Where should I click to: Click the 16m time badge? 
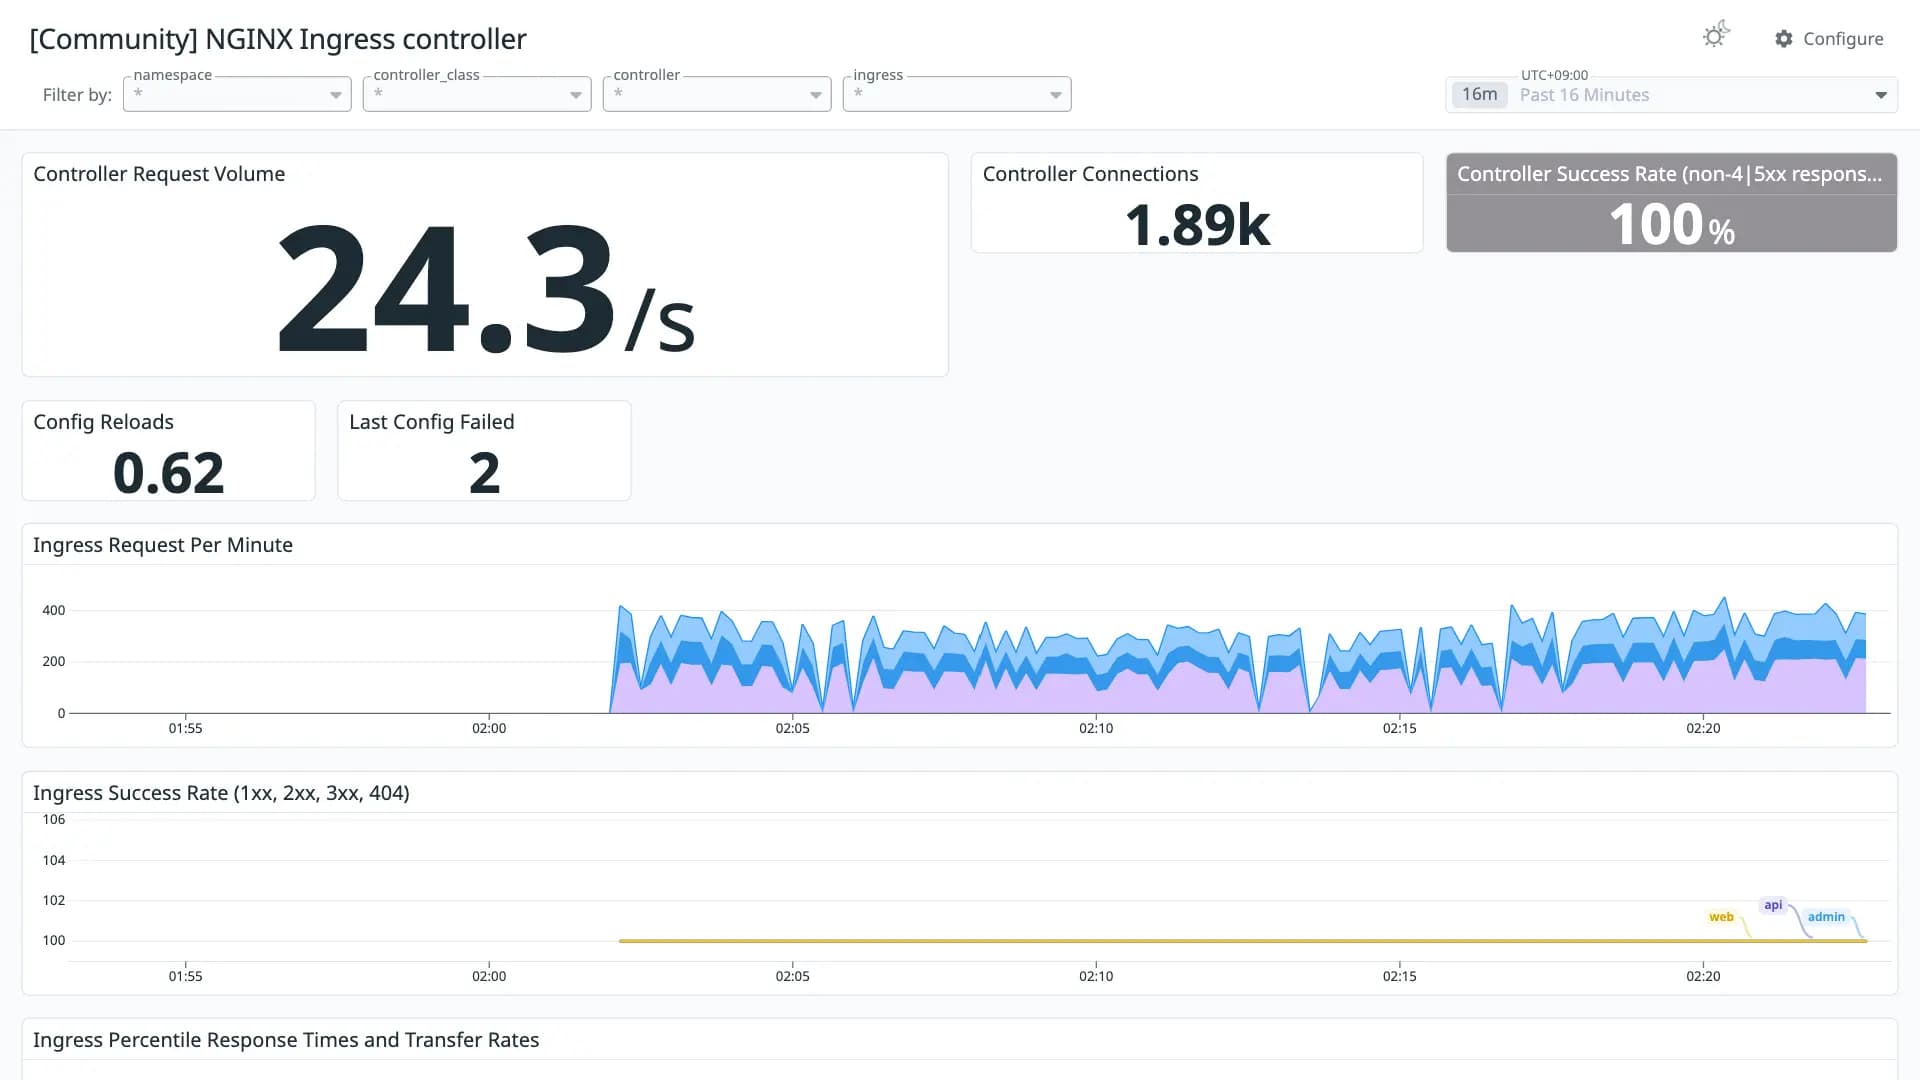click(x=1479, y=94)
